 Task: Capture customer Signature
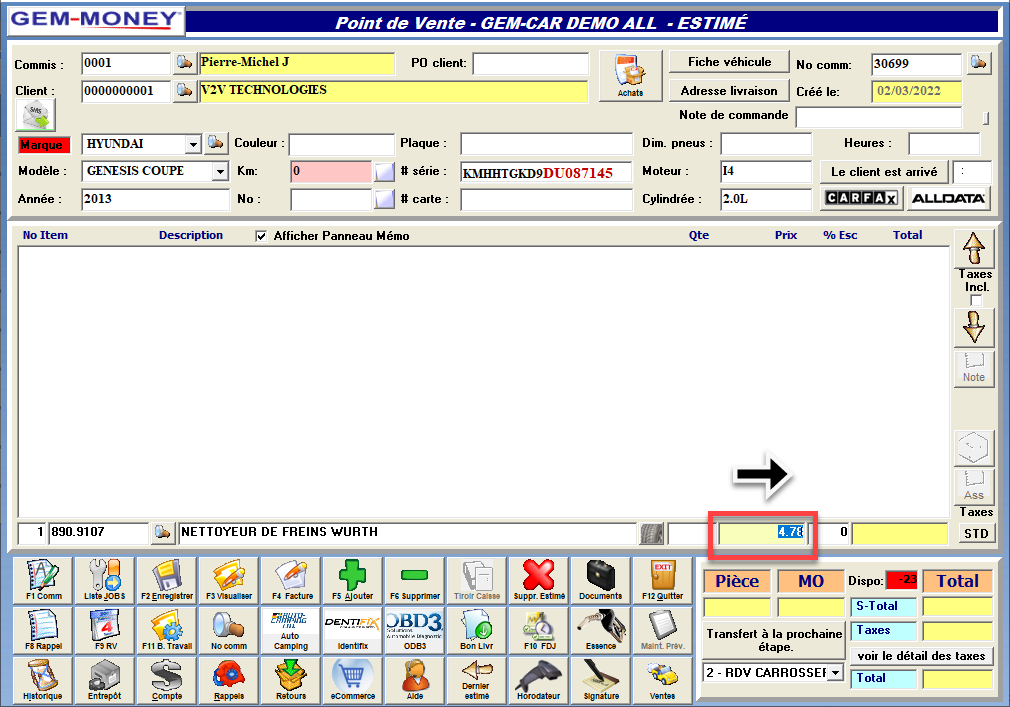[600, 680]
